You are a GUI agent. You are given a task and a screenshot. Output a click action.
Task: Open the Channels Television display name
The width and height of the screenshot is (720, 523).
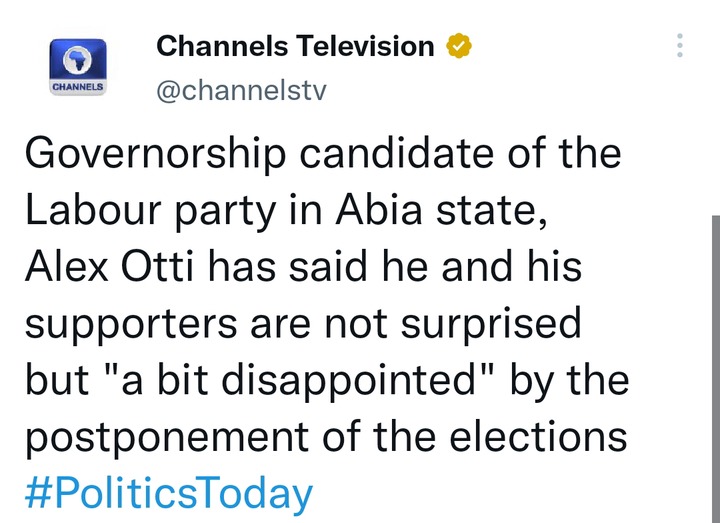[x=295, y=46]
